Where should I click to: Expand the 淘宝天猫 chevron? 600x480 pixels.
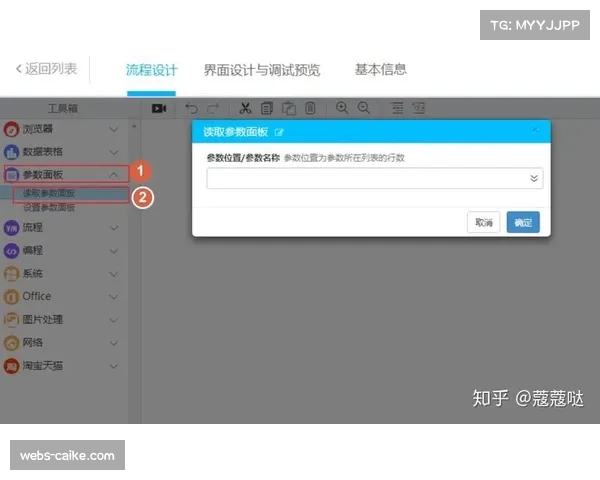(114, 366)
